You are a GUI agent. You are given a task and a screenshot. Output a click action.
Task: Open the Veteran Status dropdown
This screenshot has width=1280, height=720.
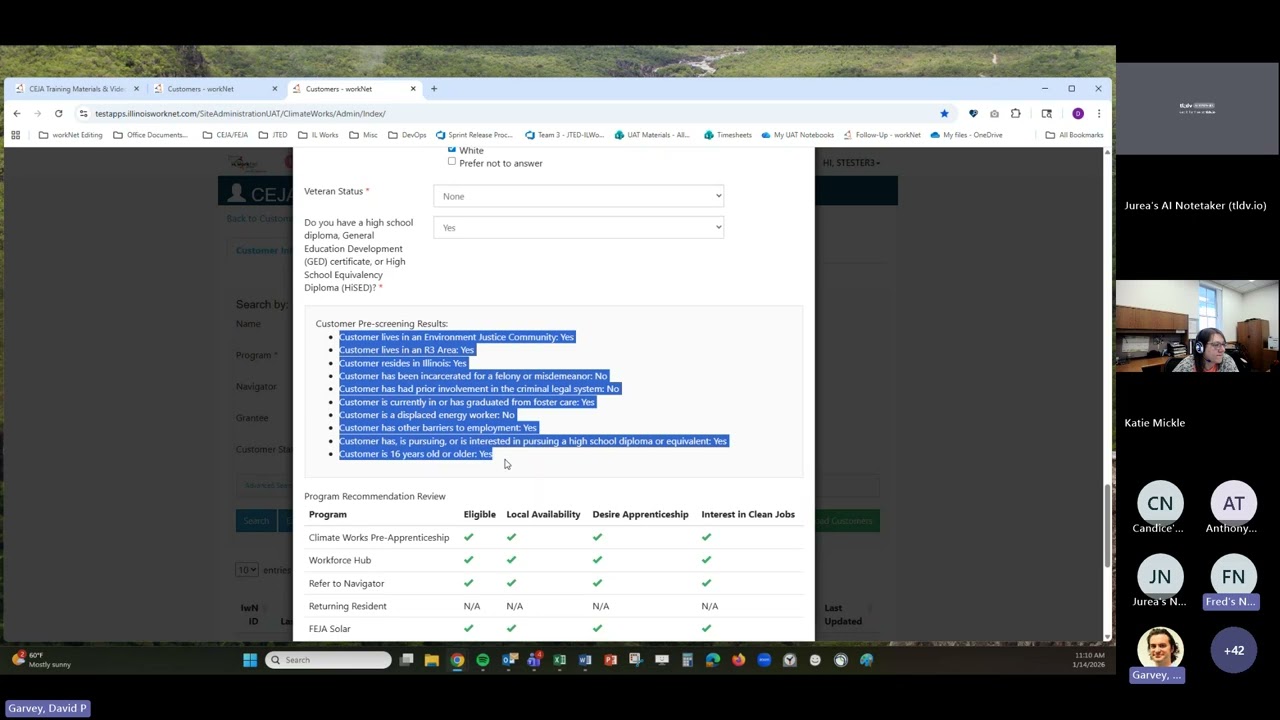[578, 196]
